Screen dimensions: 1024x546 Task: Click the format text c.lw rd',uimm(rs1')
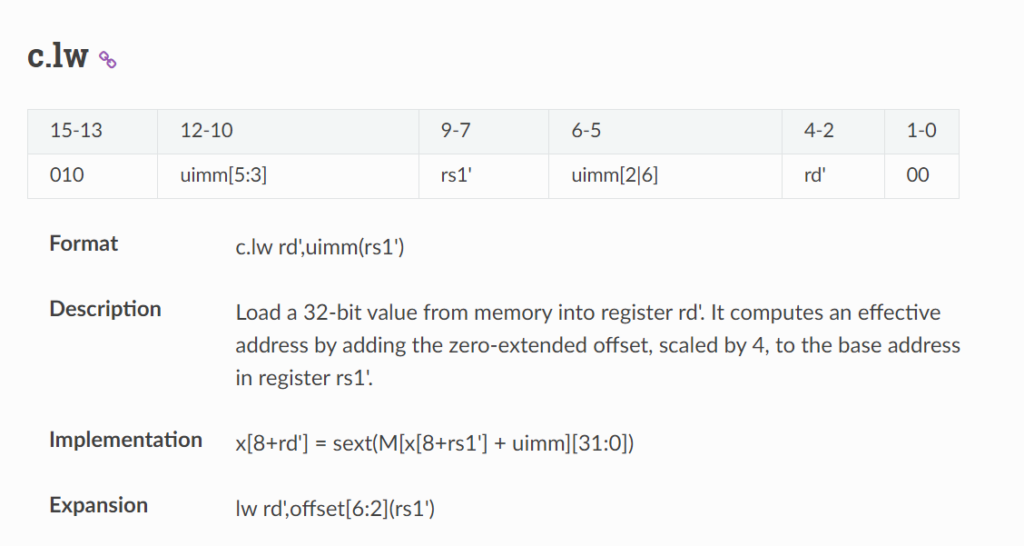(x=320, y=248)
